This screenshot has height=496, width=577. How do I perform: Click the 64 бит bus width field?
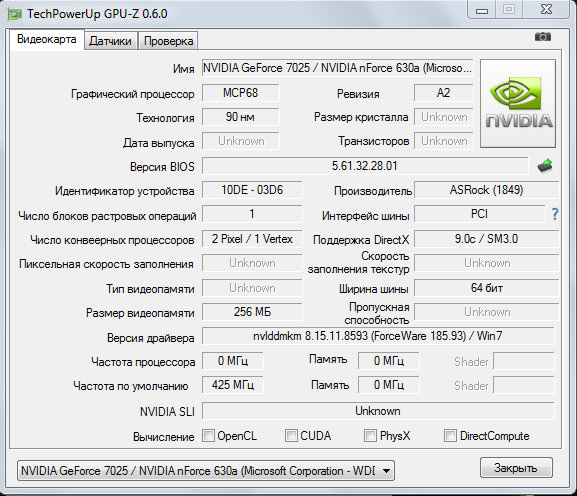tap(486, 288)
